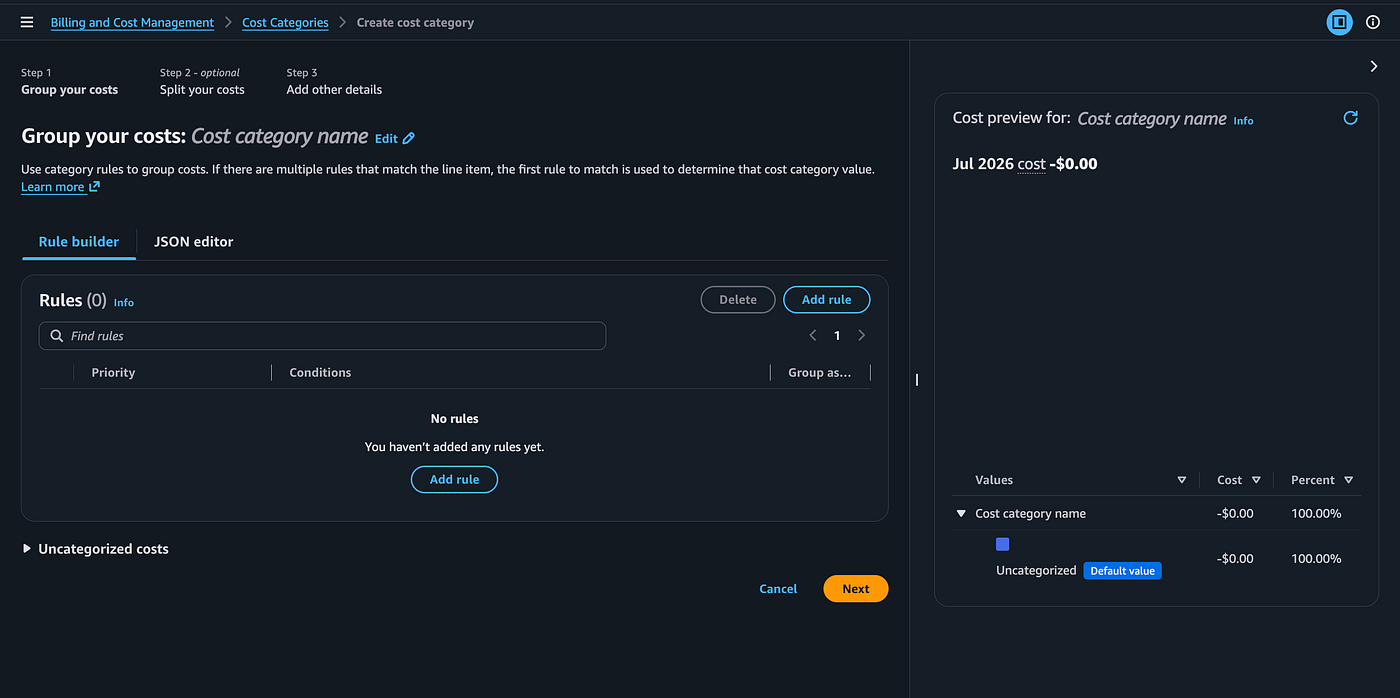Click Add rule button in Rules header

[827, 299]
